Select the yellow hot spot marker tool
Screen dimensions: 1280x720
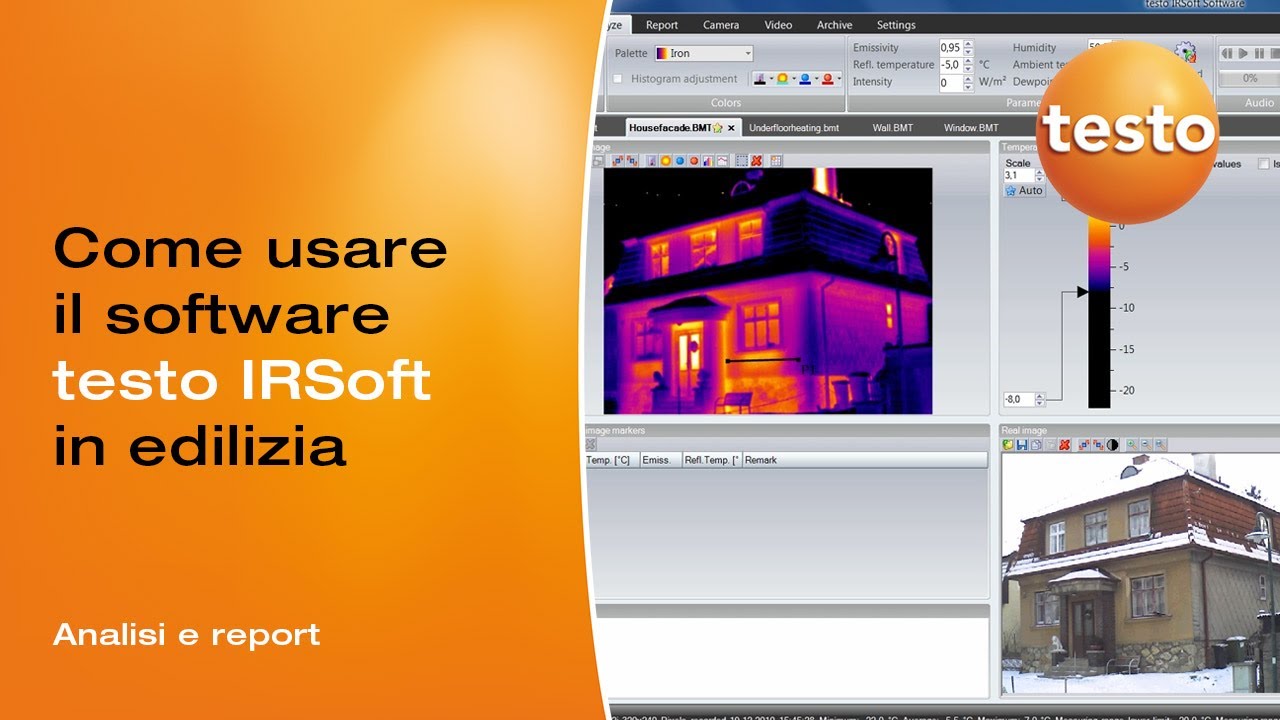[666, 161]
